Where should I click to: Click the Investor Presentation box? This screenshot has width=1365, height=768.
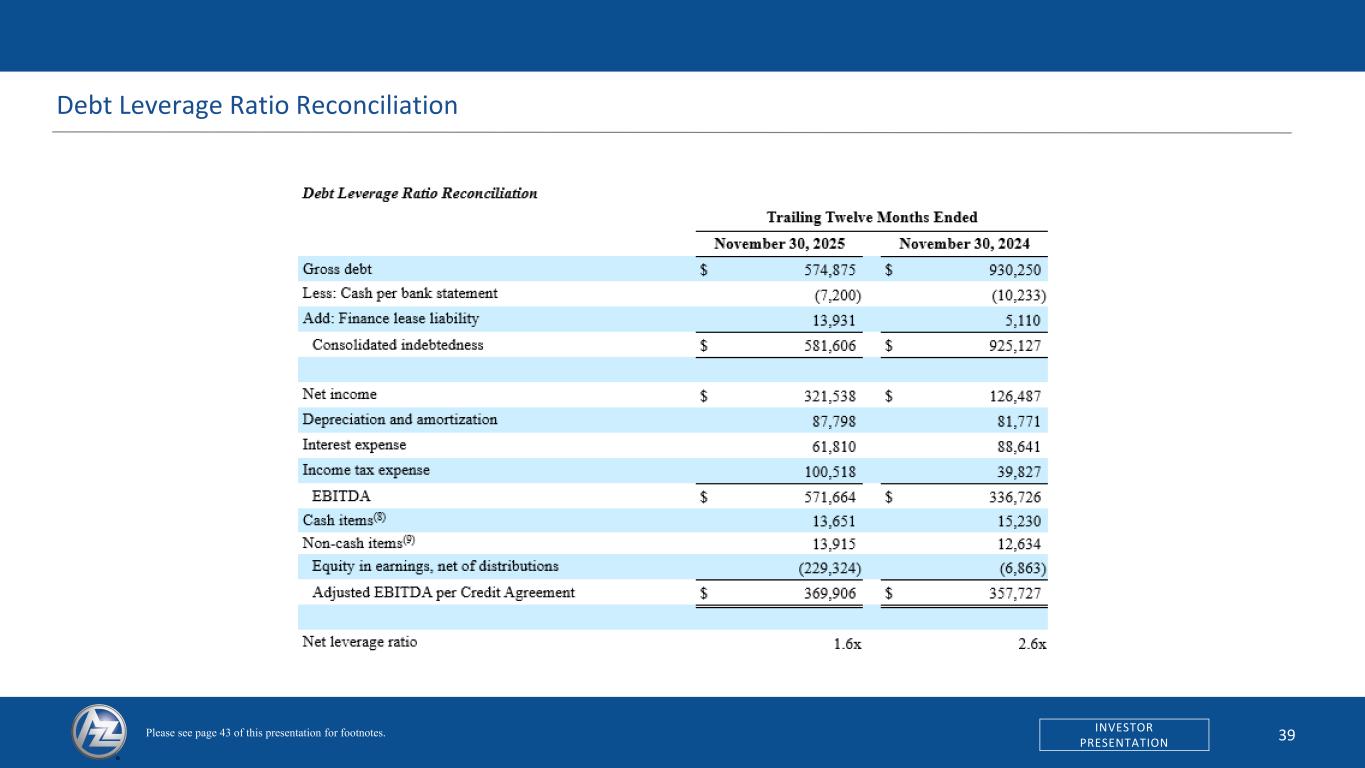(1123, 734)
